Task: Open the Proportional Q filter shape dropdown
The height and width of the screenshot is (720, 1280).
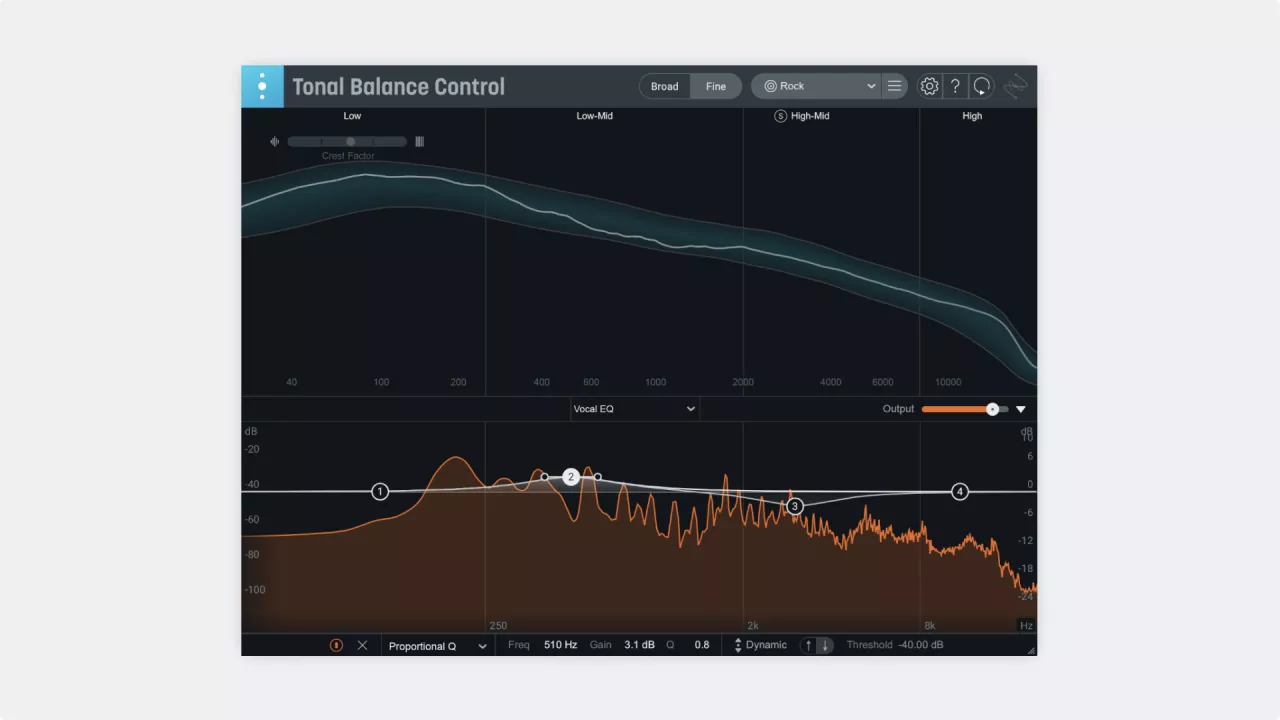Action: point(437,646)
